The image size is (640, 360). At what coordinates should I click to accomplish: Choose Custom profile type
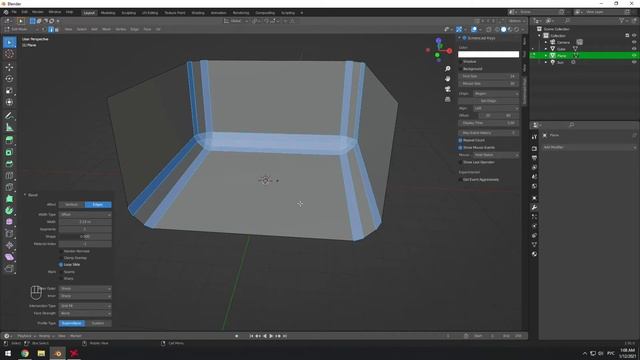[x=98, y=323]
